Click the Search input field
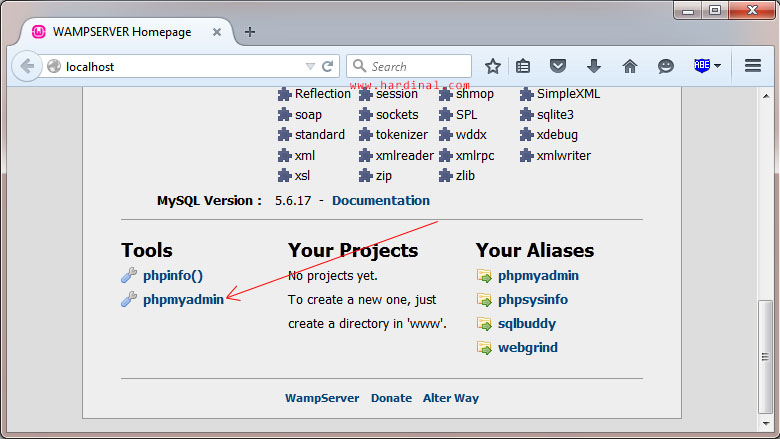Image resolution: width=780 pixels, height=439 pixels. pyautogui.click(x=409, y=66)
